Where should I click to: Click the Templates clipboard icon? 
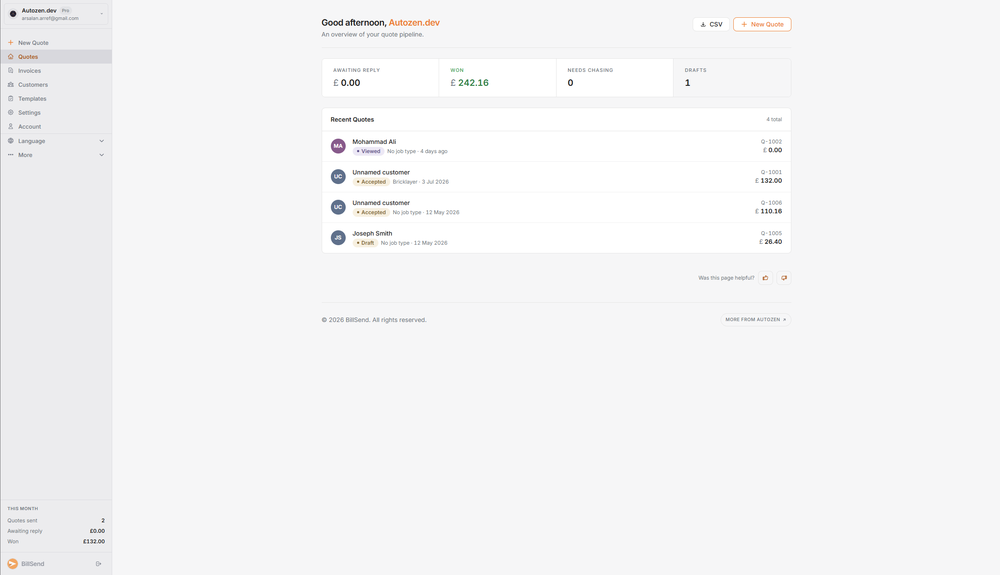coord(10,99)
